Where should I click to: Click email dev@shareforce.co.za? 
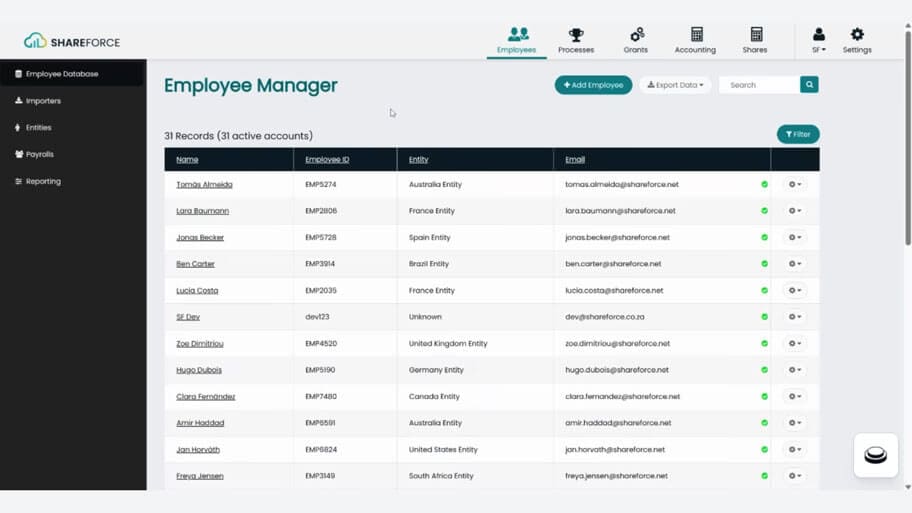click(604, 317)
